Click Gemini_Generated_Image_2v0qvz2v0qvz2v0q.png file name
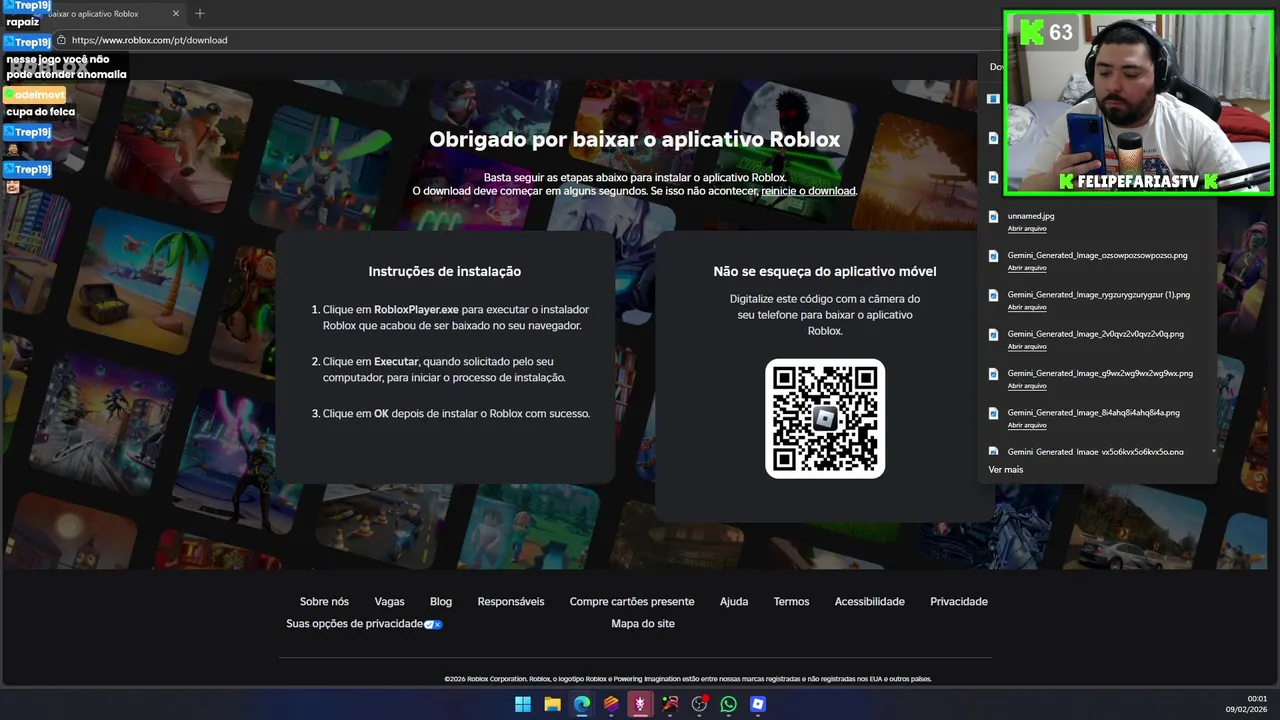 pyautogui.click(x=1096, y=334)
